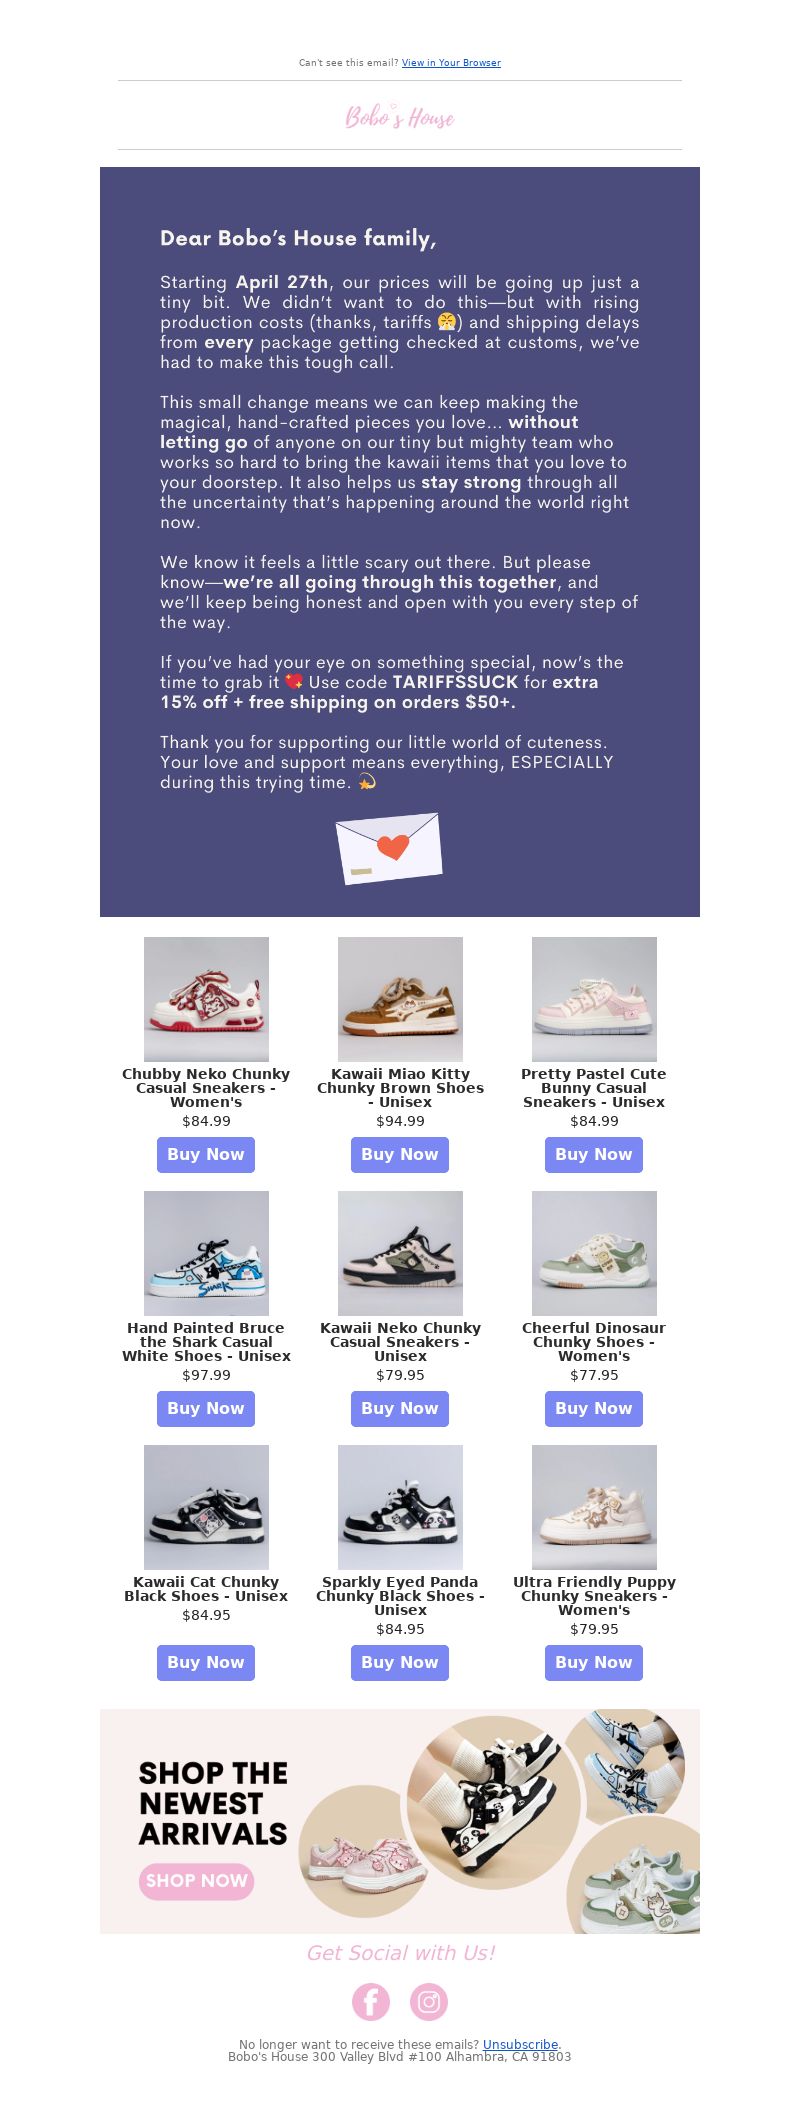The height and width of the screenshot is (2111, 800).
Task: Open the Kawaii Cat Chunky Black Shoes image
Action: click(x=206, y=1507)
